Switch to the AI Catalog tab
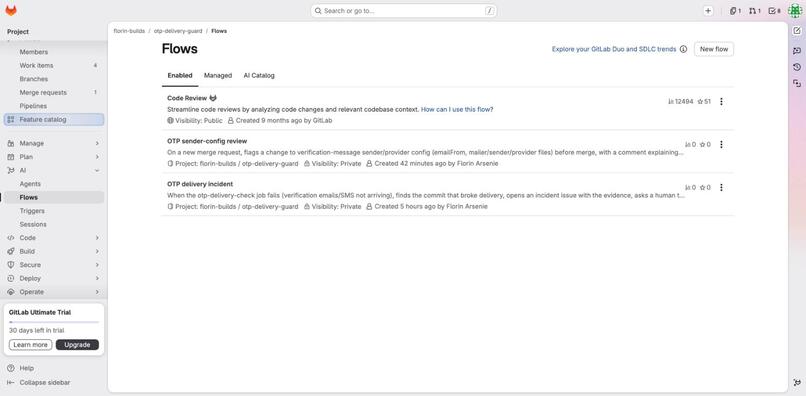 (x=259, y=76)
